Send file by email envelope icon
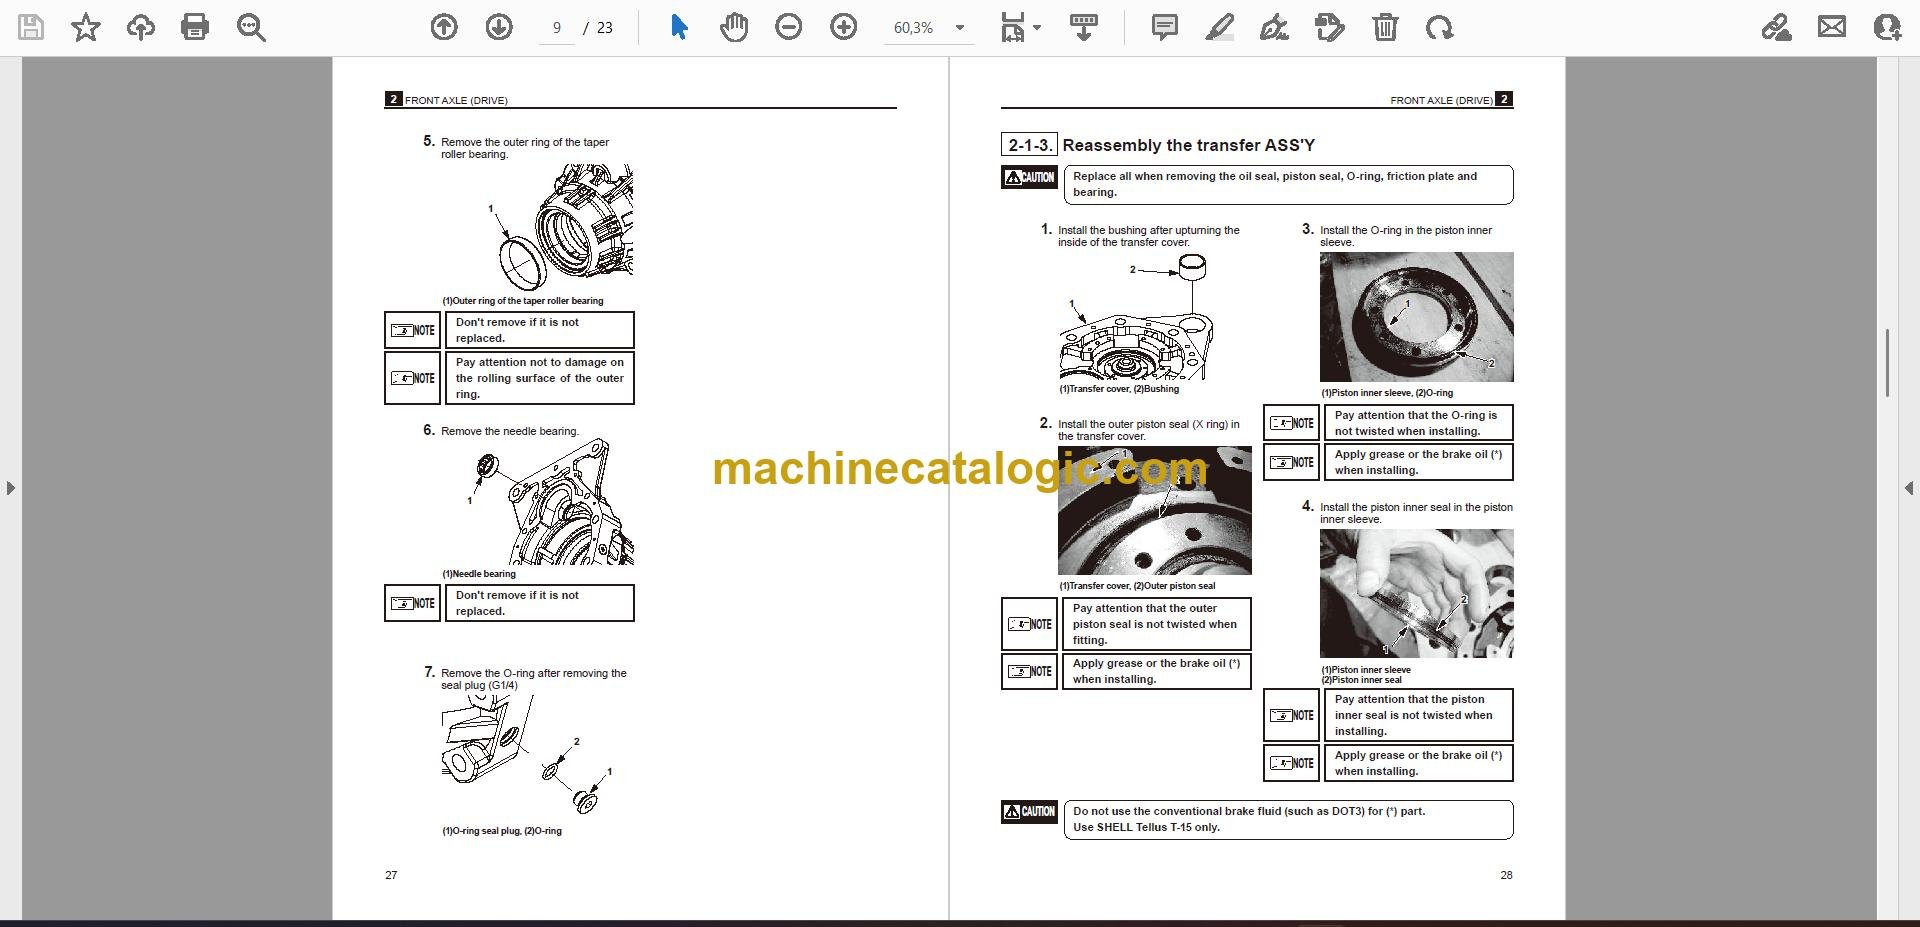 1832,27
